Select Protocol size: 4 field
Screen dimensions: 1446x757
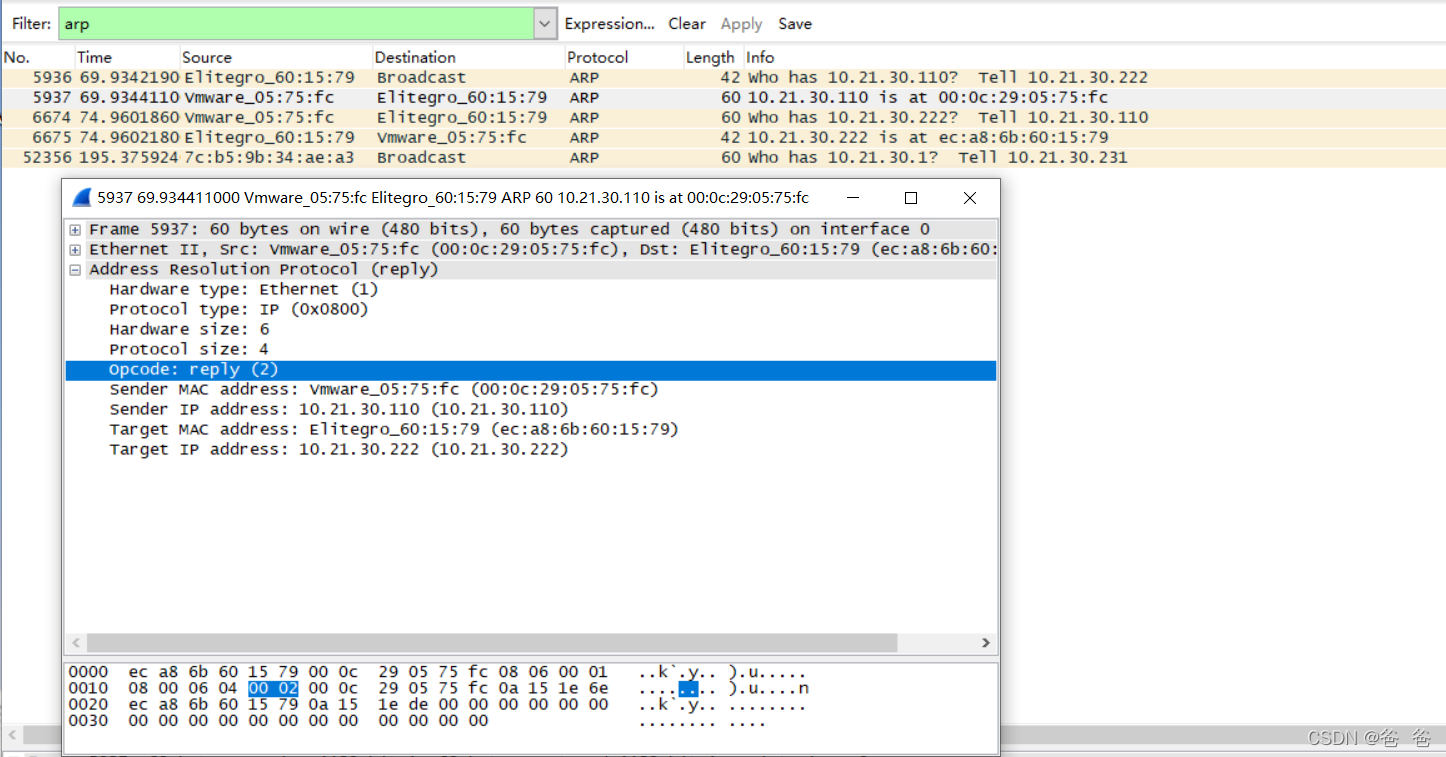(x=189, y=349)
